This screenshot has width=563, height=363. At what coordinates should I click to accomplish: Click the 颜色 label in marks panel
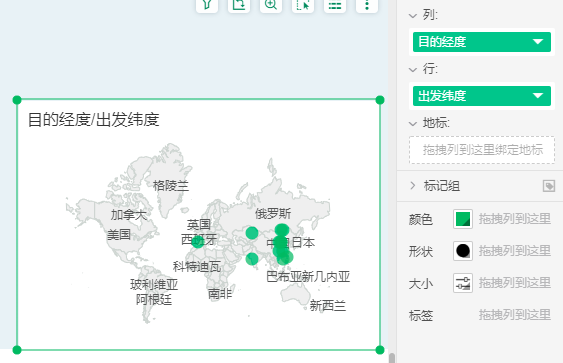pos(421,219)
